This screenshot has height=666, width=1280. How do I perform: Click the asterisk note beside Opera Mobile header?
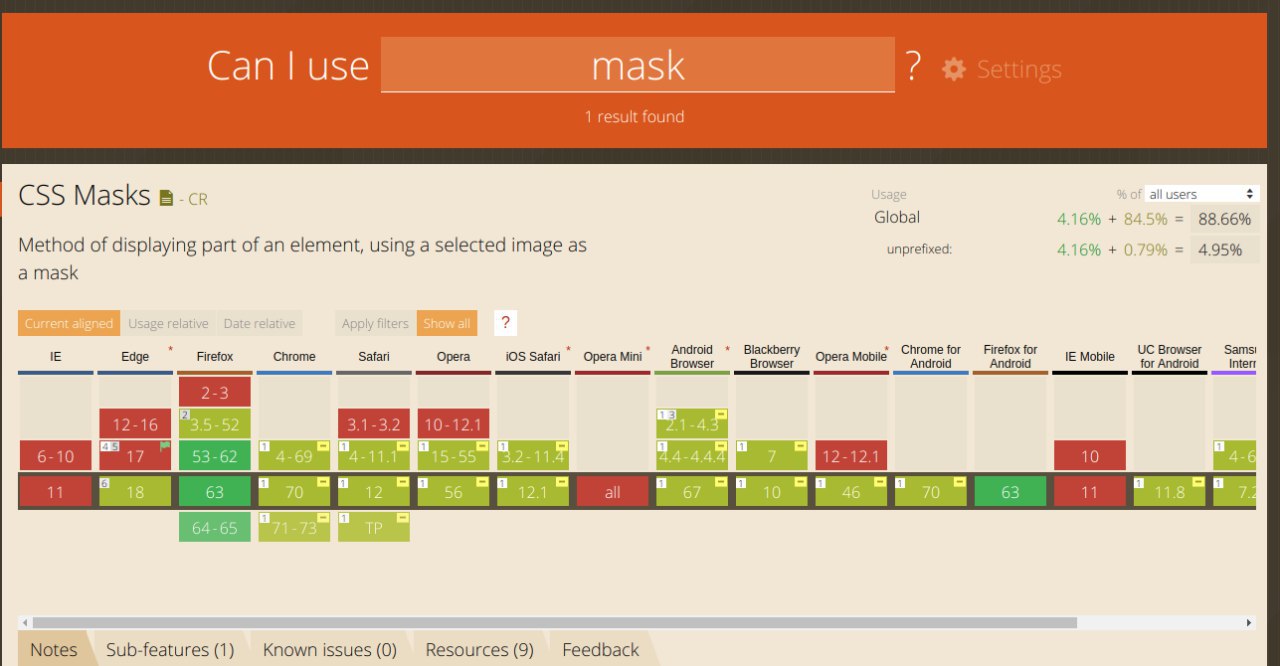[x=886, y=350]
